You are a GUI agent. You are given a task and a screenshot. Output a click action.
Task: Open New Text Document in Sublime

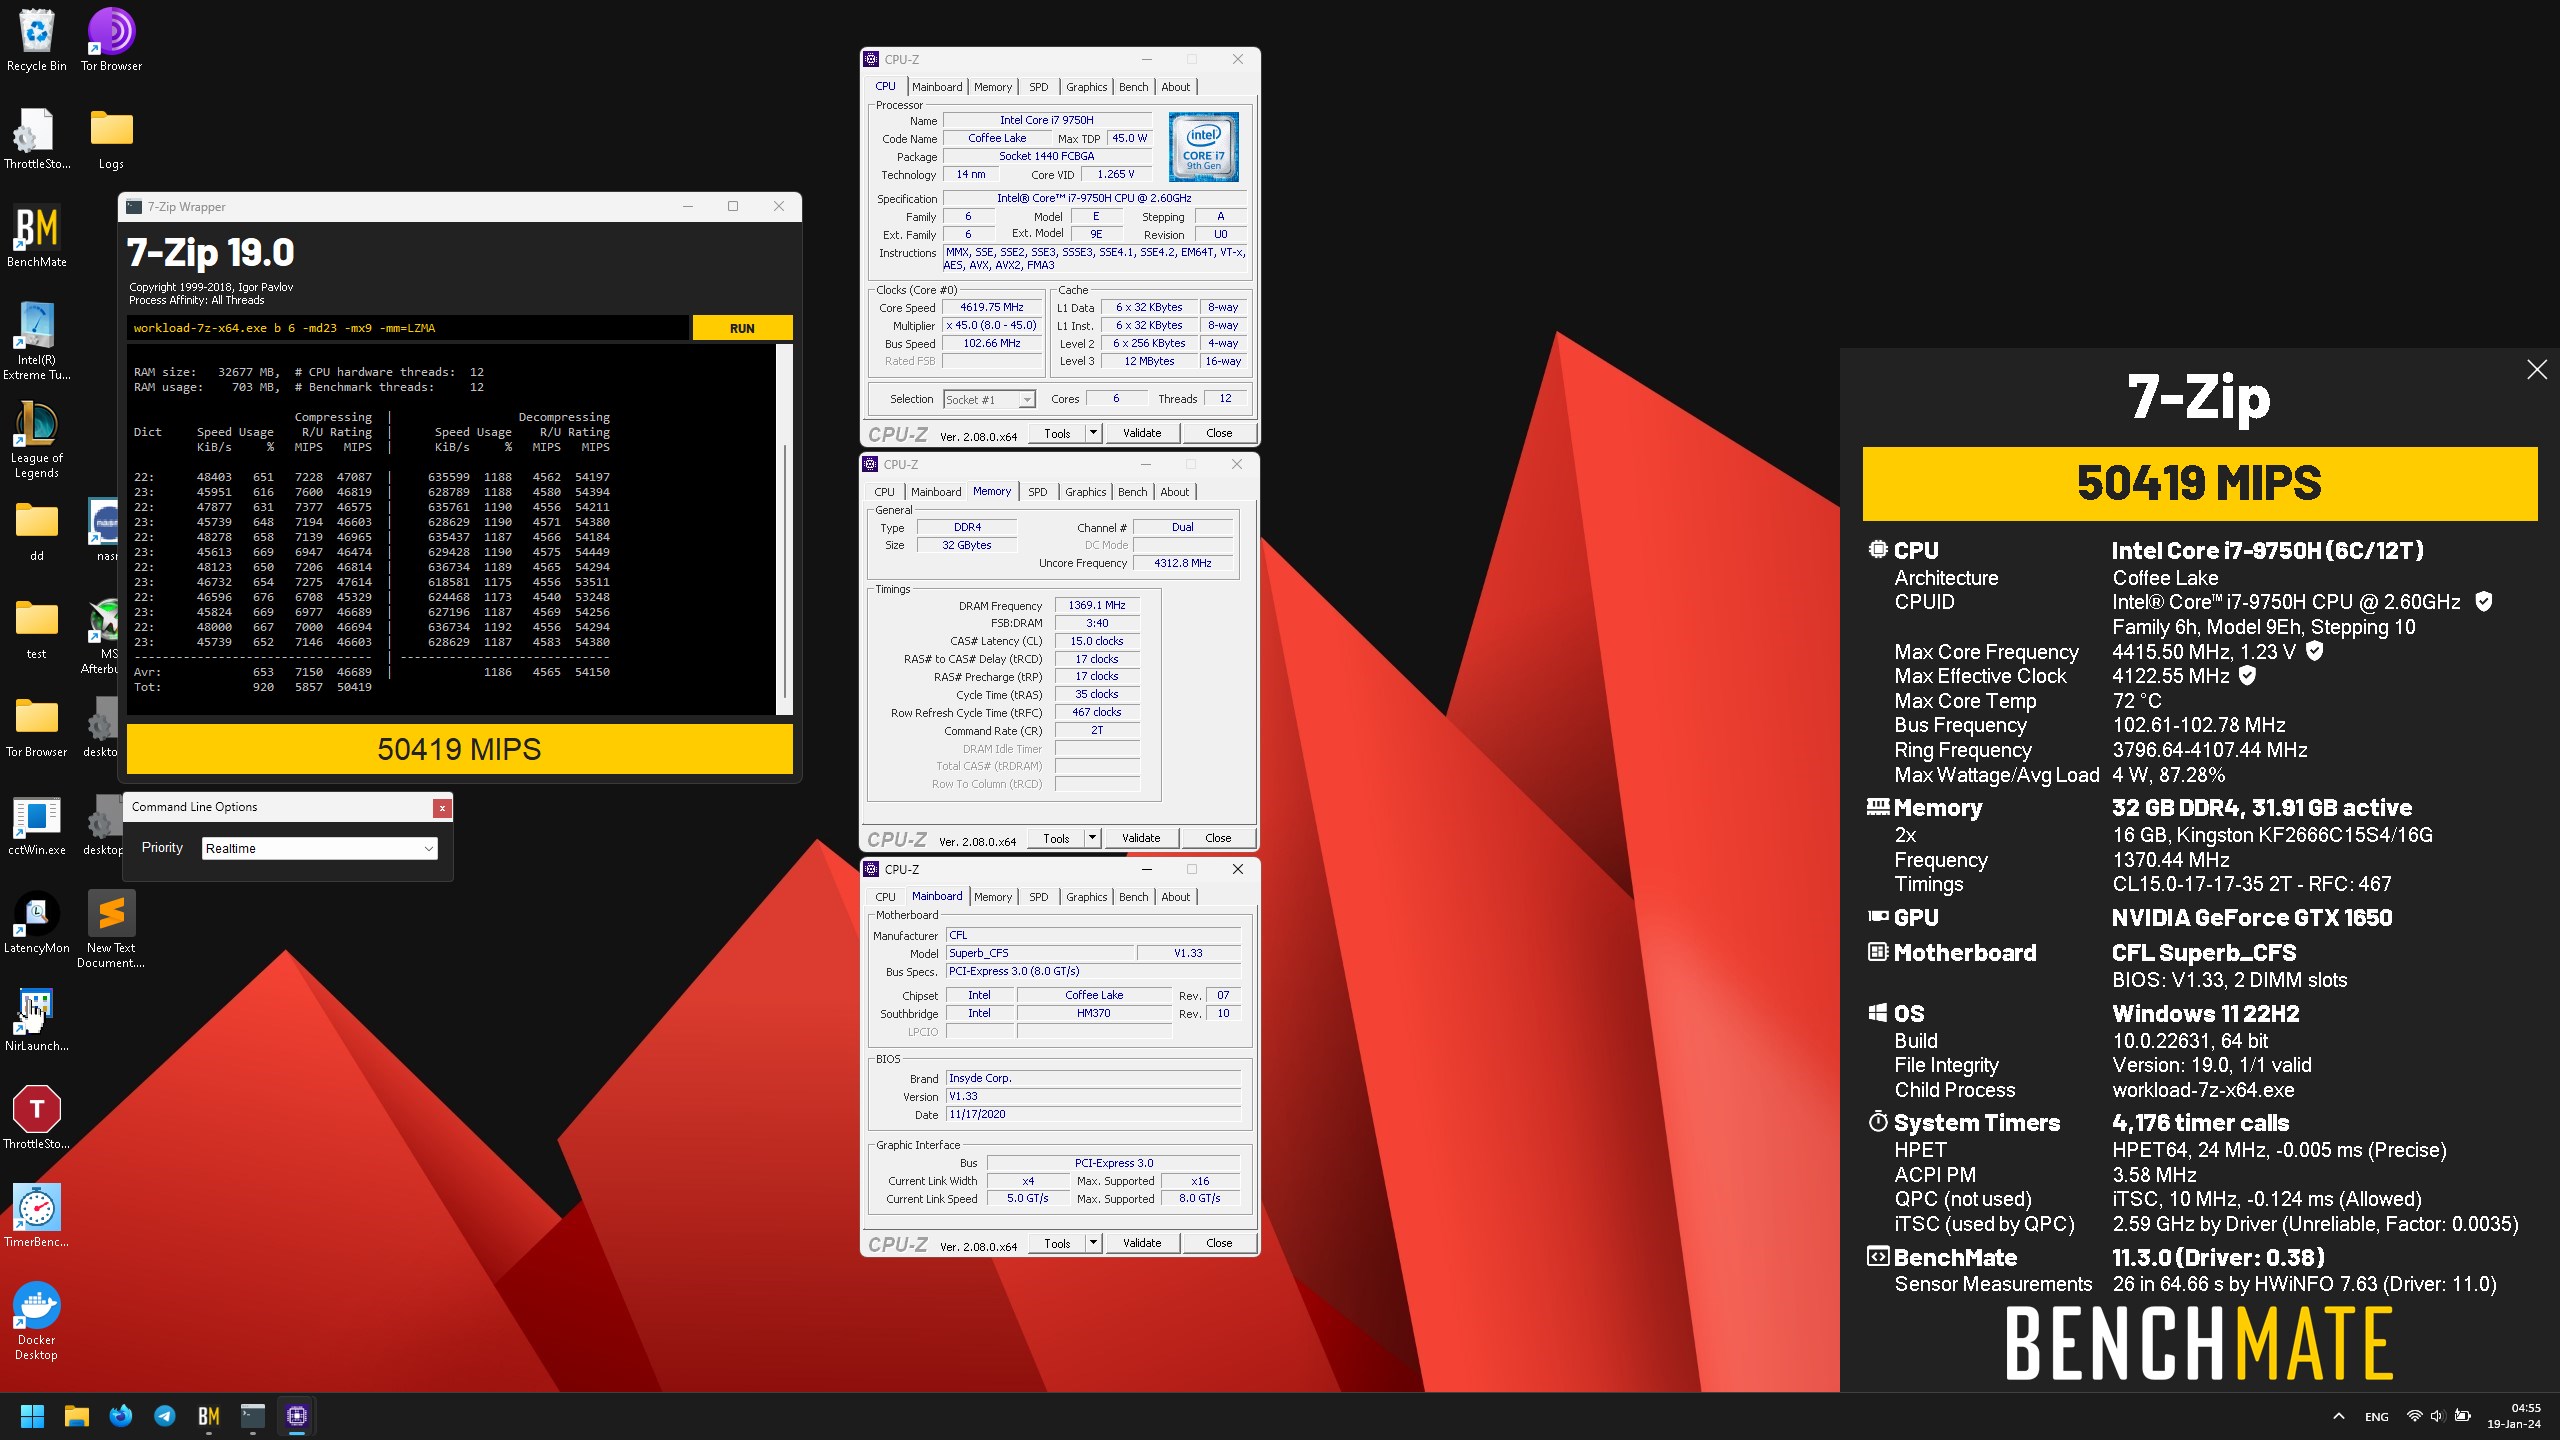tap(111, 928)
